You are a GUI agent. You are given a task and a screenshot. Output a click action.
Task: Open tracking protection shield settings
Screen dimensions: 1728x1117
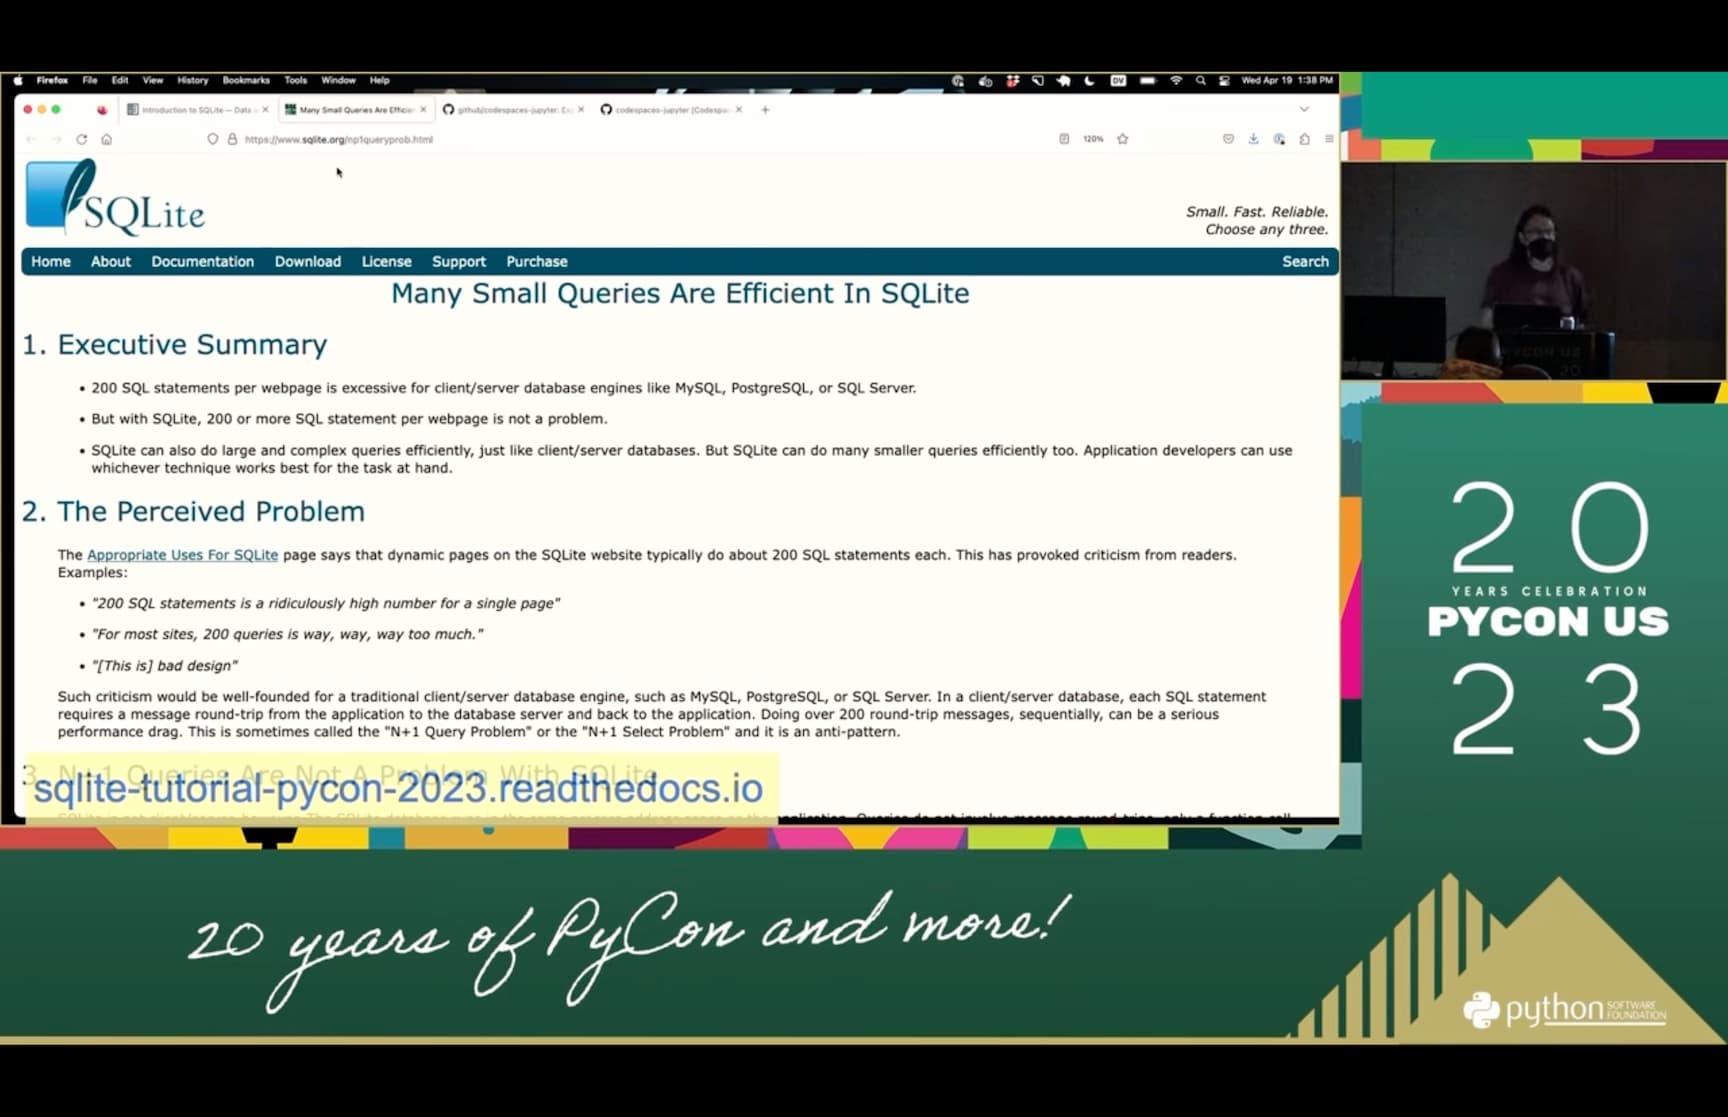click(x=212, y=139)
